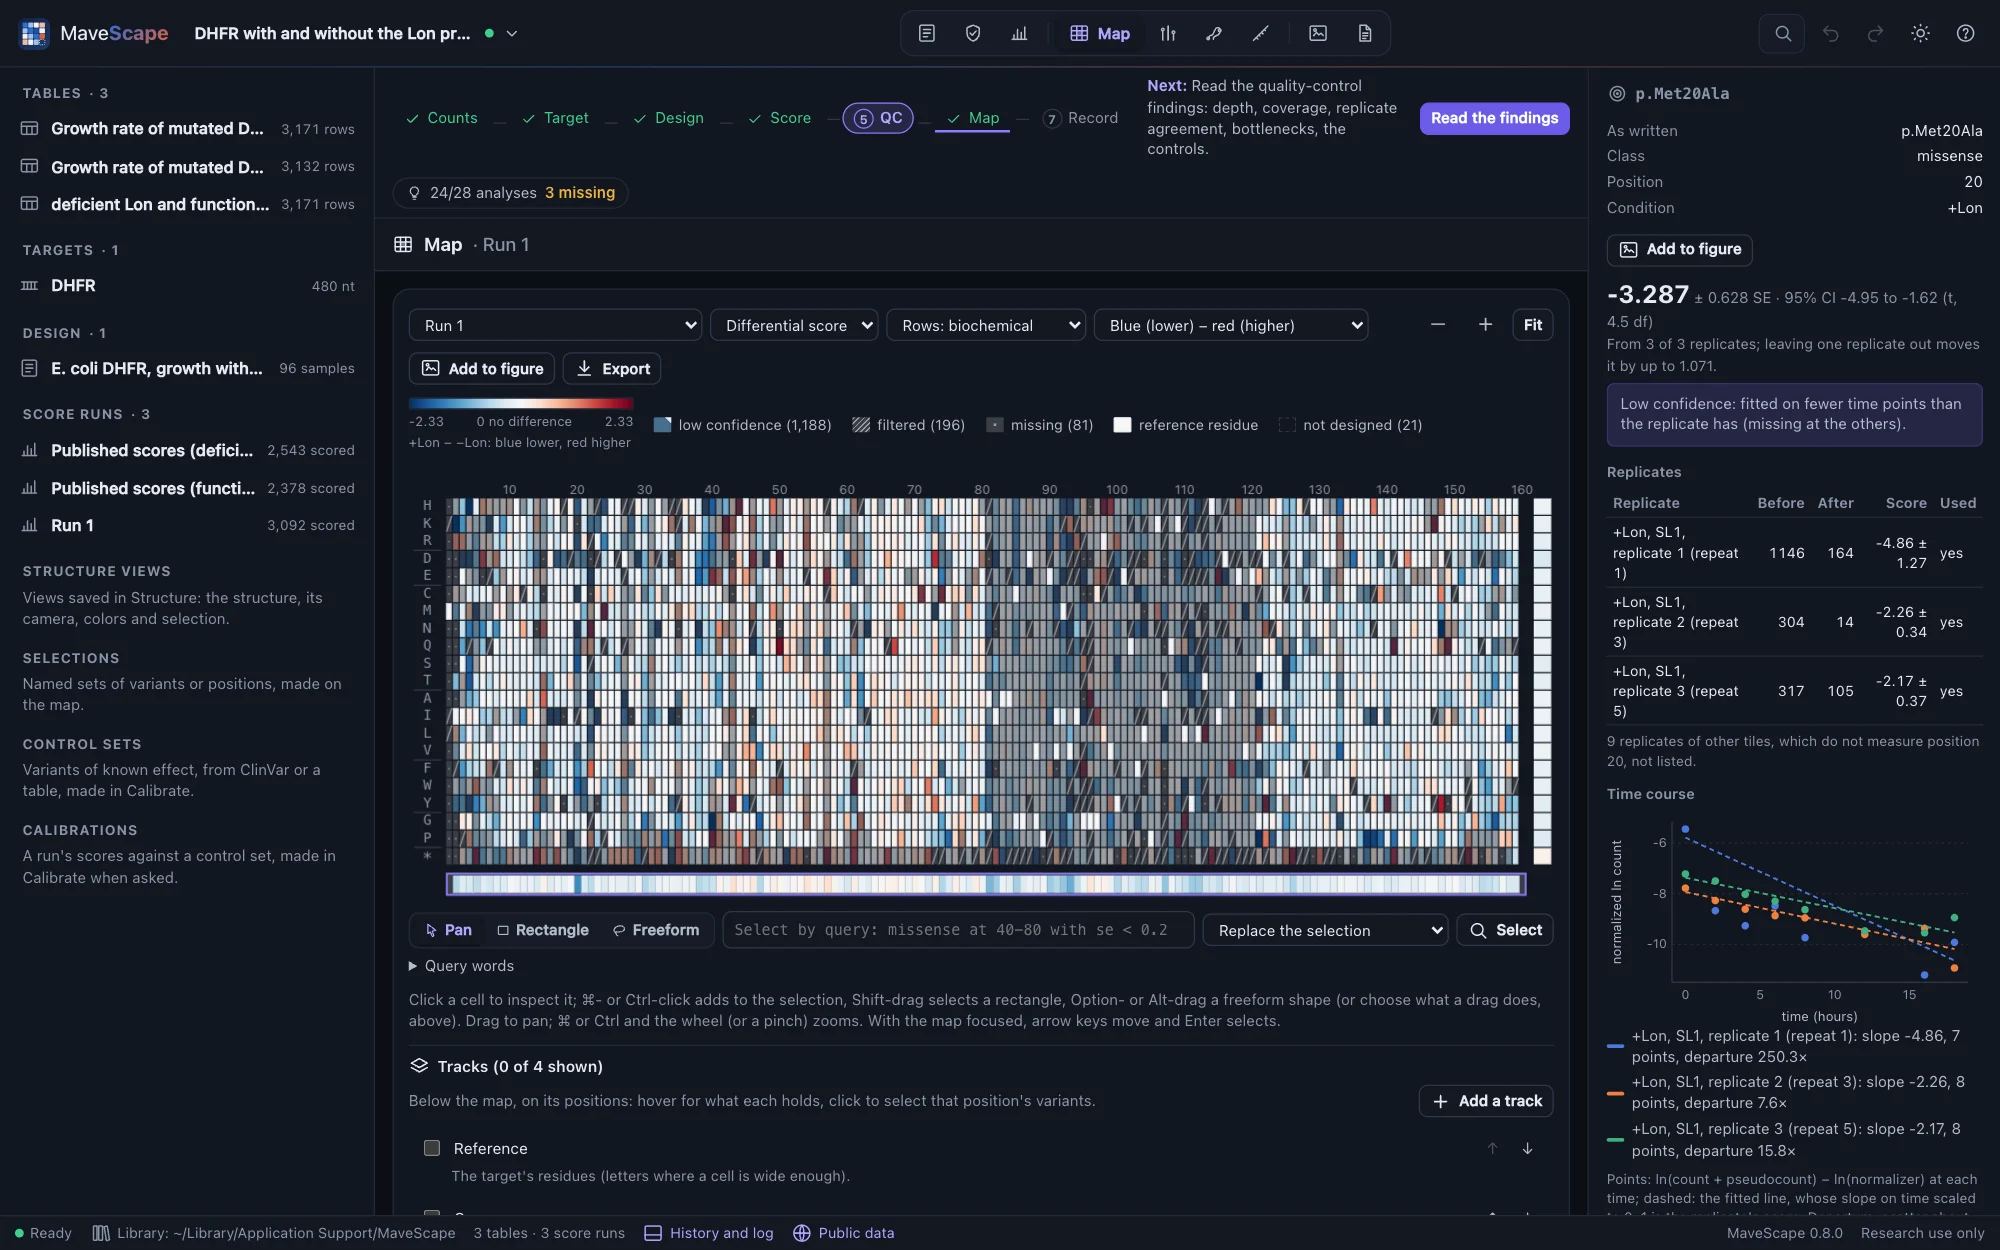Click the undo arrow icon
The width and height of the screenshot is (2000, 1250).
click(x=1830, y=33)
